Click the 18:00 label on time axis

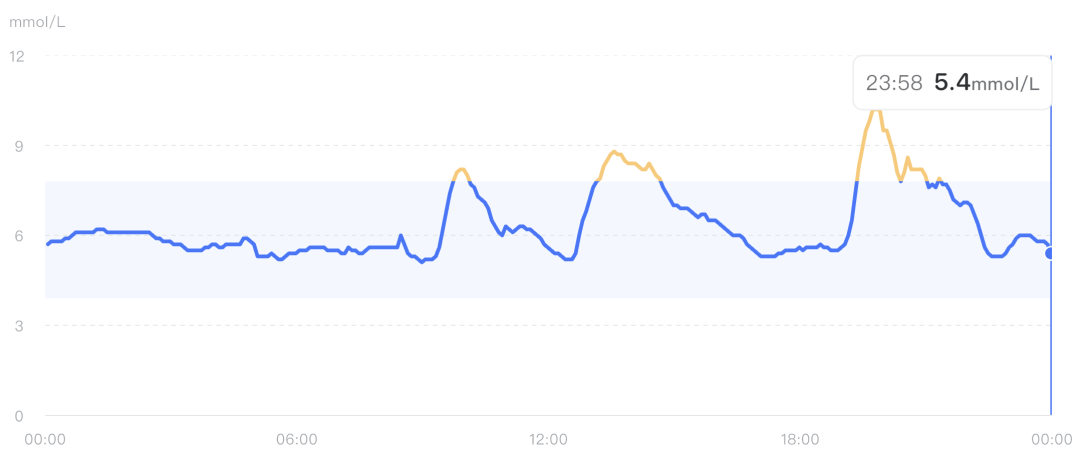pos(800,439)
